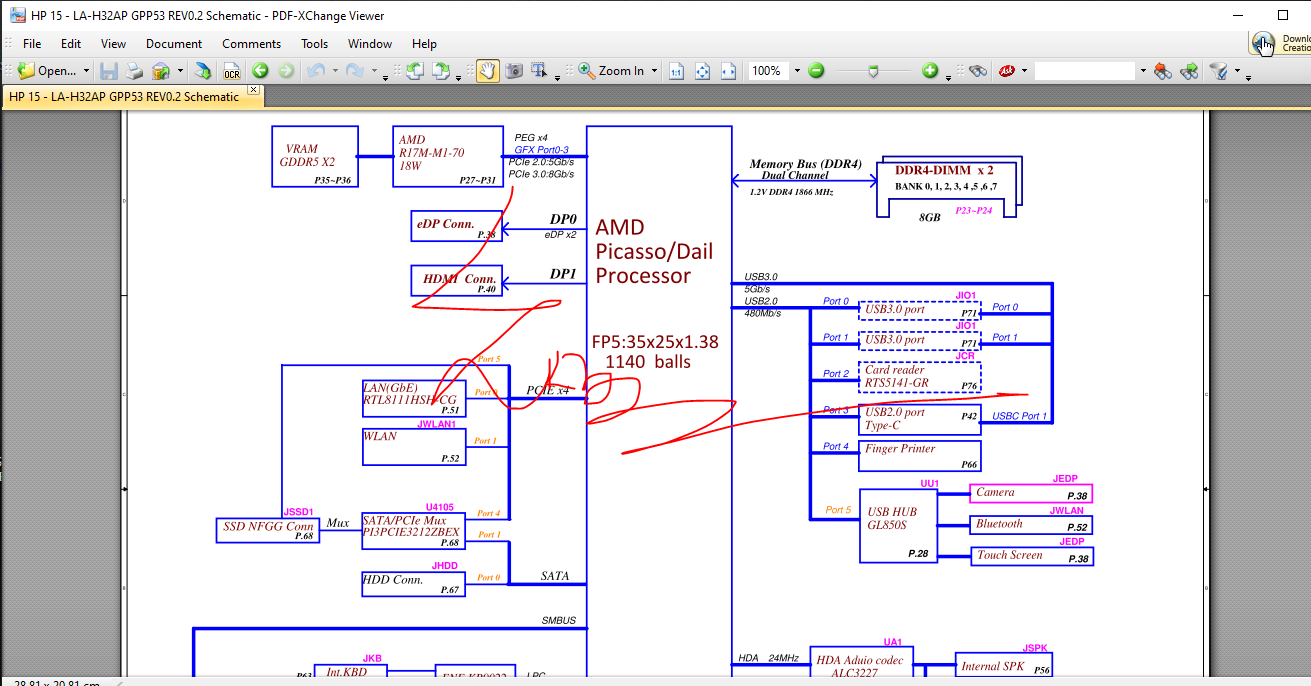The width and height of the screenshot is (1311, 686).
Task: Click the Undo arrow icon
Action: 315,71
